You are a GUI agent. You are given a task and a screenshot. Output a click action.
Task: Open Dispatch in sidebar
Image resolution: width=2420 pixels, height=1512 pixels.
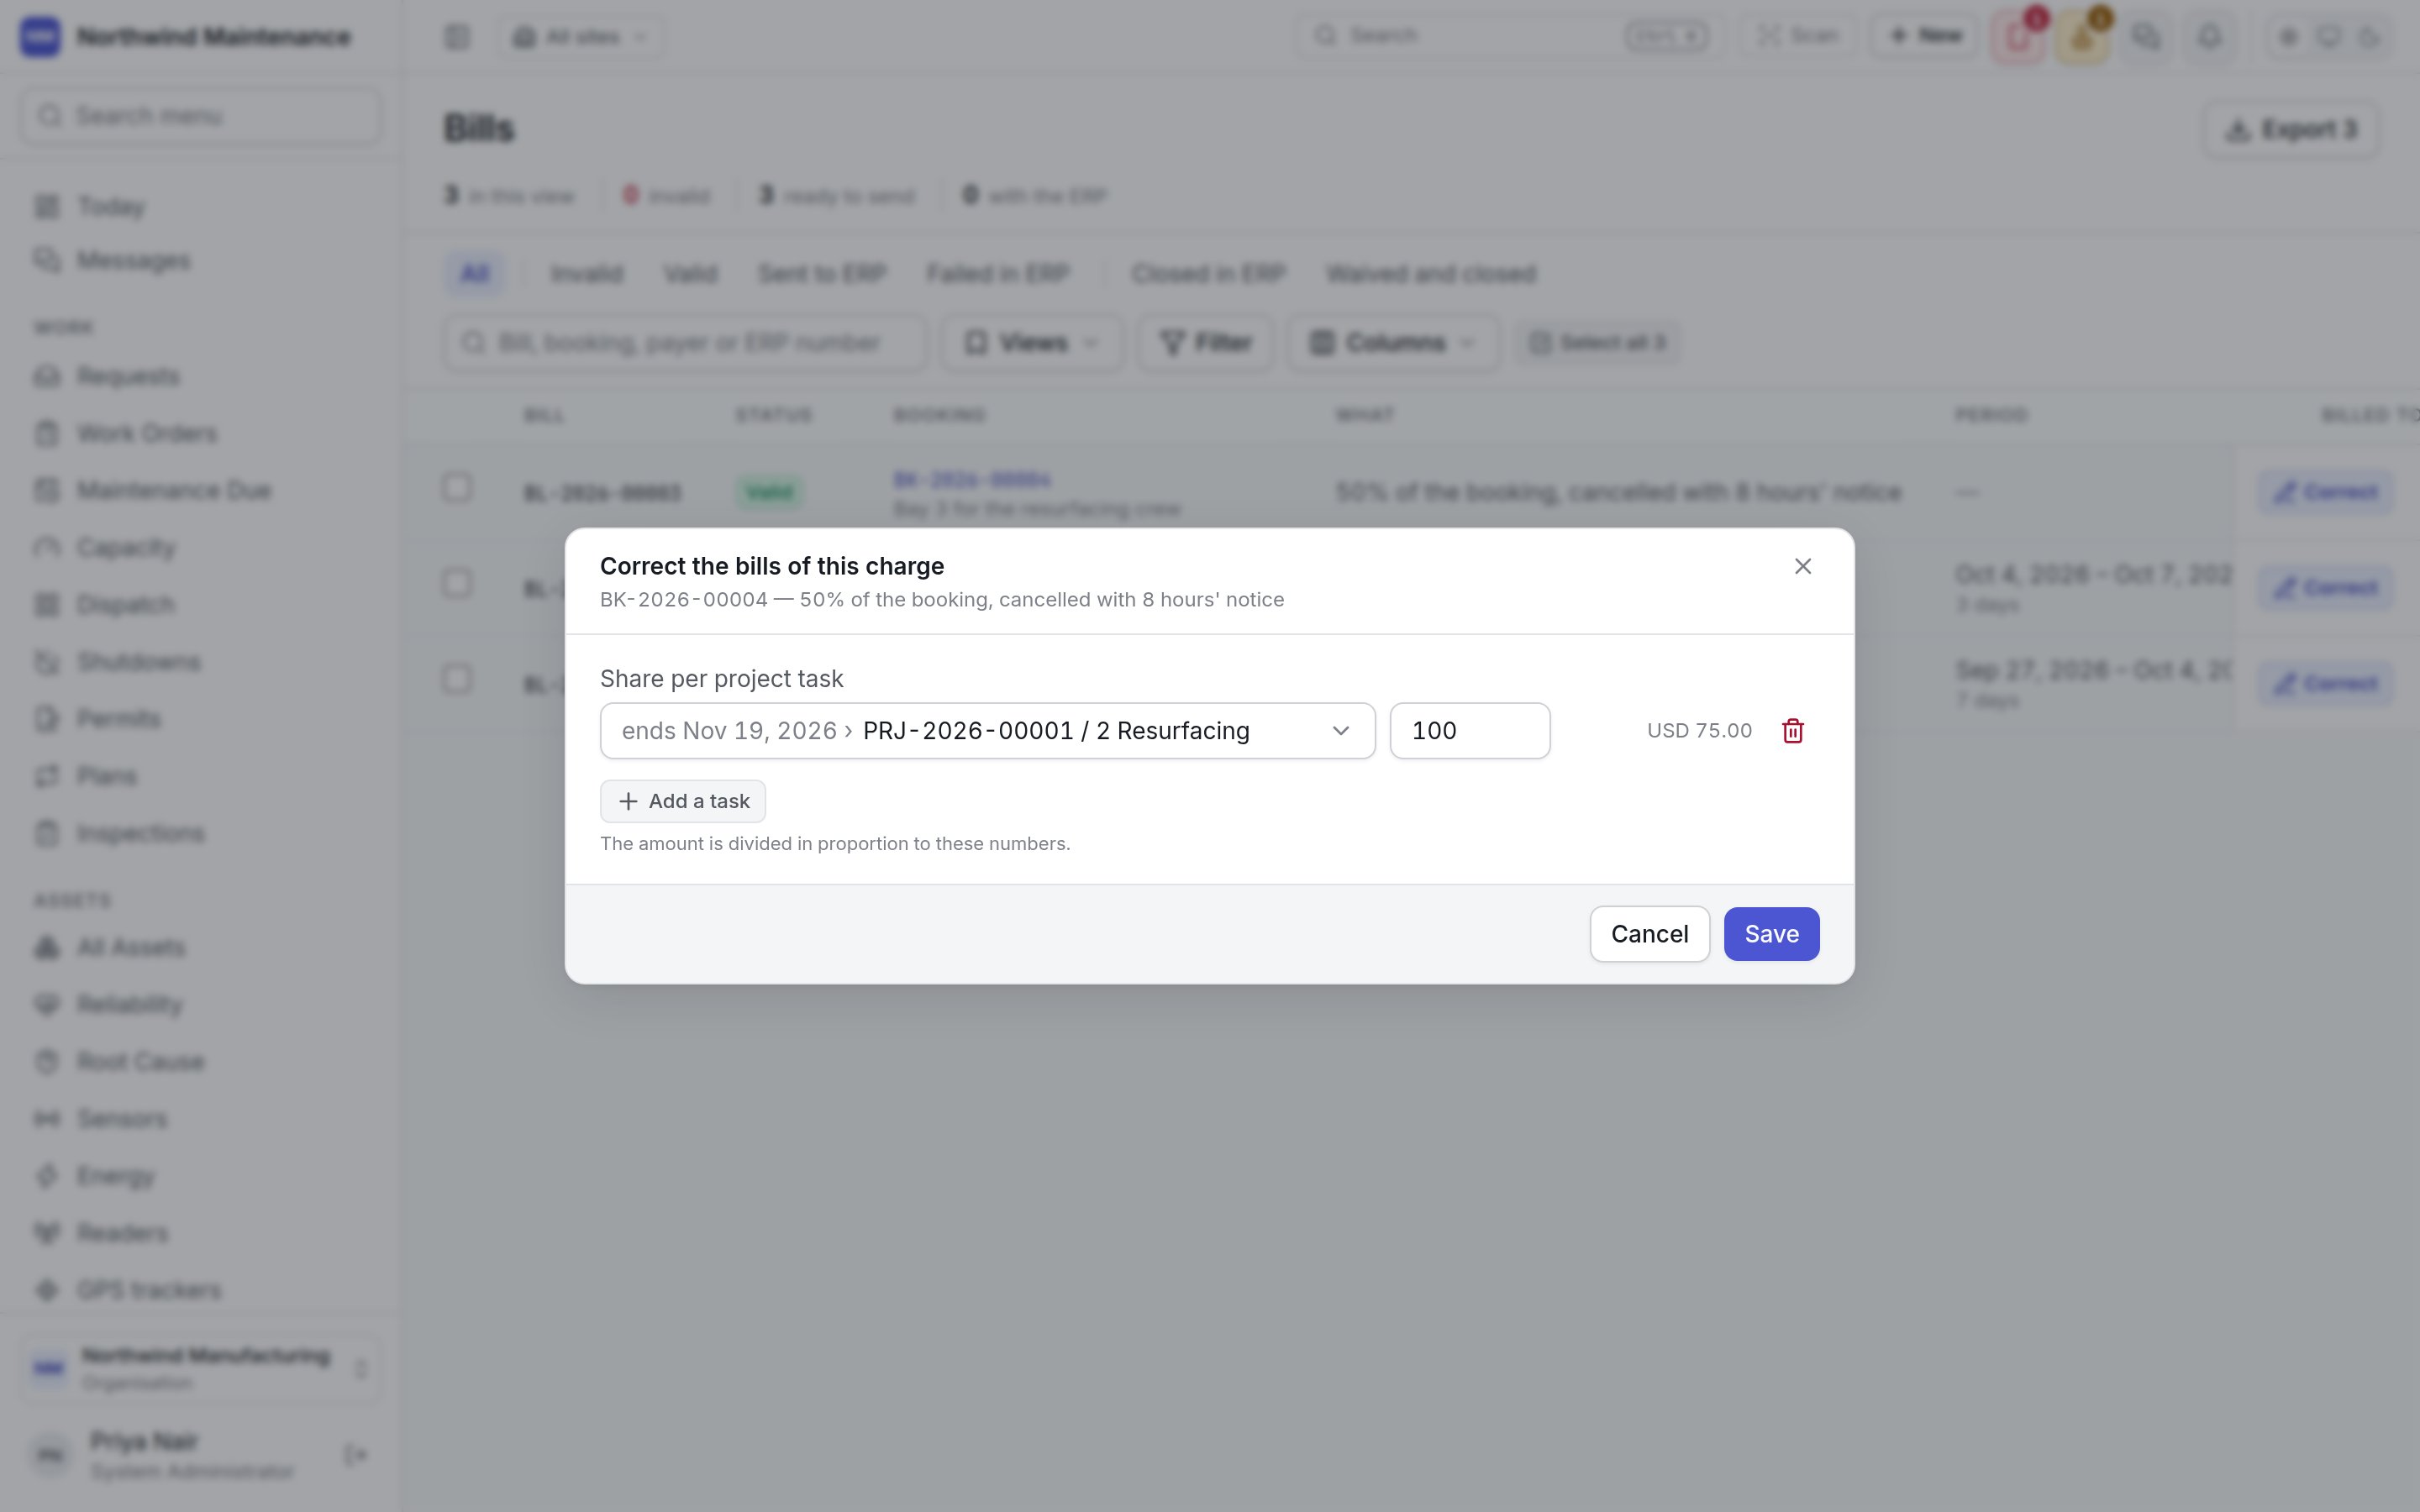pos(200,604)
